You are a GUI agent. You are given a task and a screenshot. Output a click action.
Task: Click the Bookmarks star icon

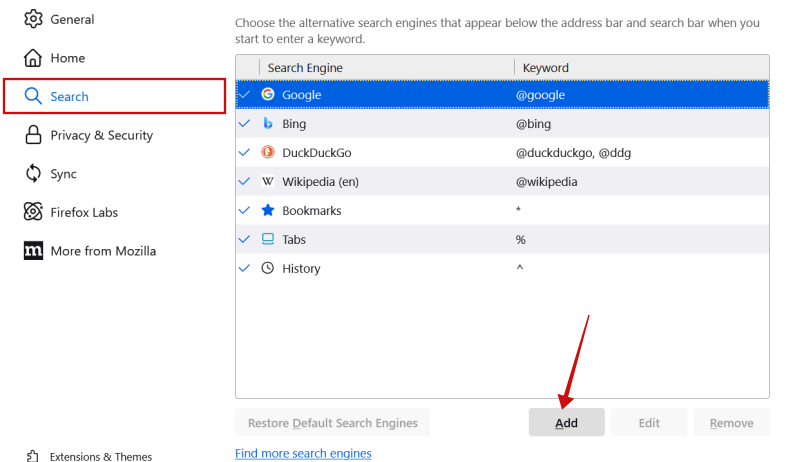click(268, 210)
